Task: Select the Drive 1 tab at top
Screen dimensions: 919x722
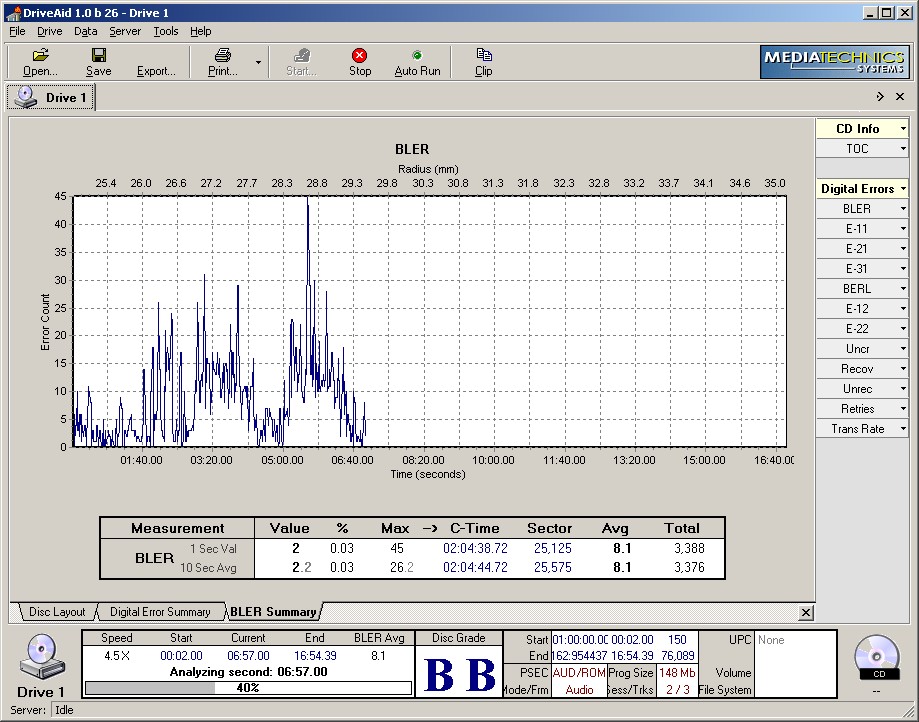Action: click(52, 98)
